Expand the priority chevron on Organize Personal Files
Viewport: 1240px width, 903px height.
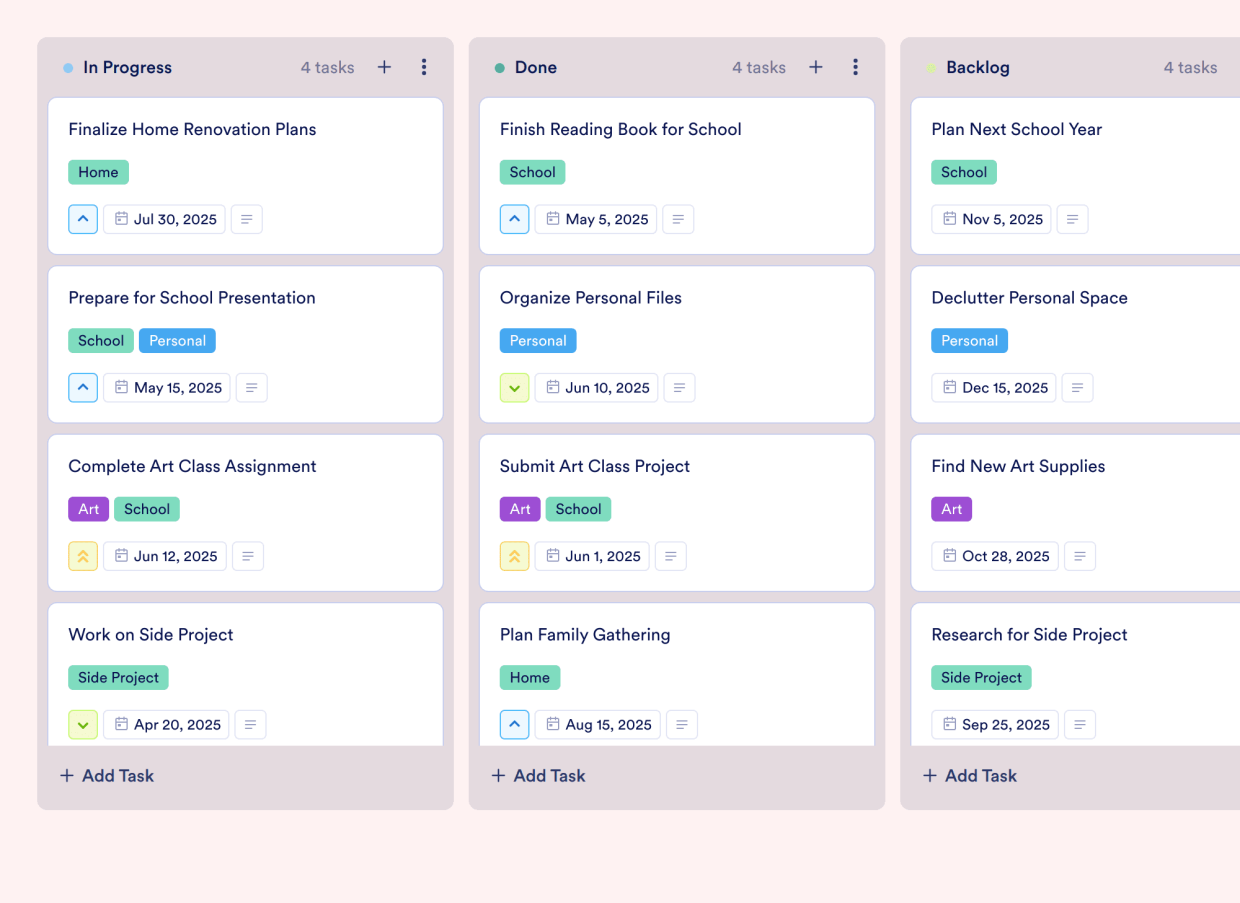[514, 387]
